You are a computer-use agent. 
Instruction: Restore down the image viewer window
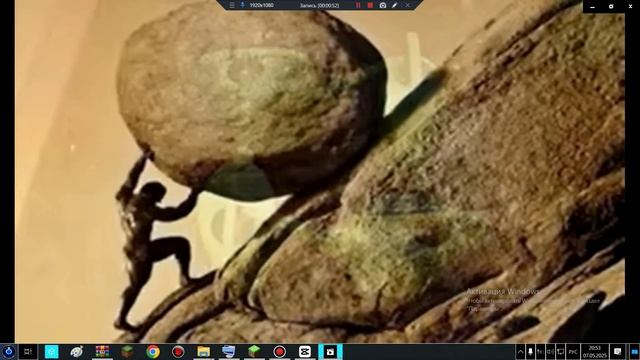point(611,7)
